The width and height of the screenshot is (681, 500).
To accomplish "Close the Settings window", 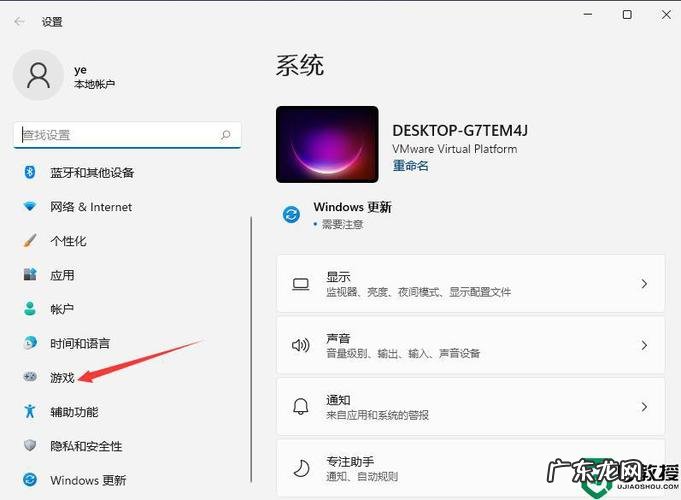I will [x=666, y=14].
